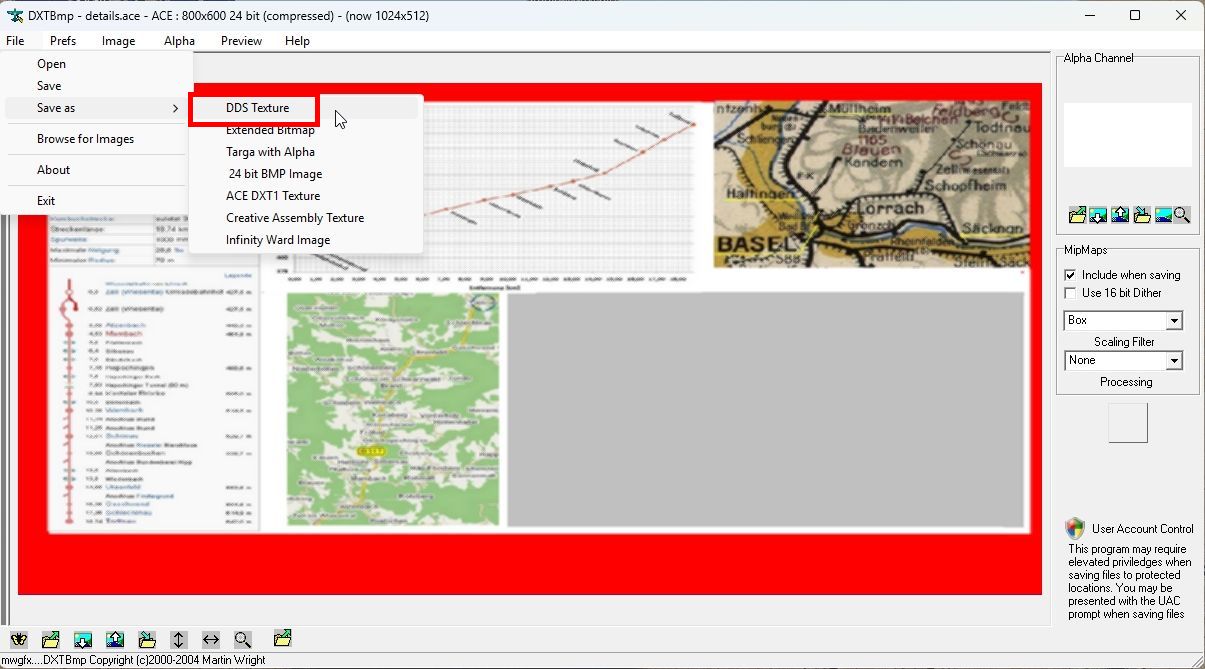The height and width of the screenshot is (669, 1205).
Task: Select Targa with Alpha save format
Action: (x=270, y=152)
